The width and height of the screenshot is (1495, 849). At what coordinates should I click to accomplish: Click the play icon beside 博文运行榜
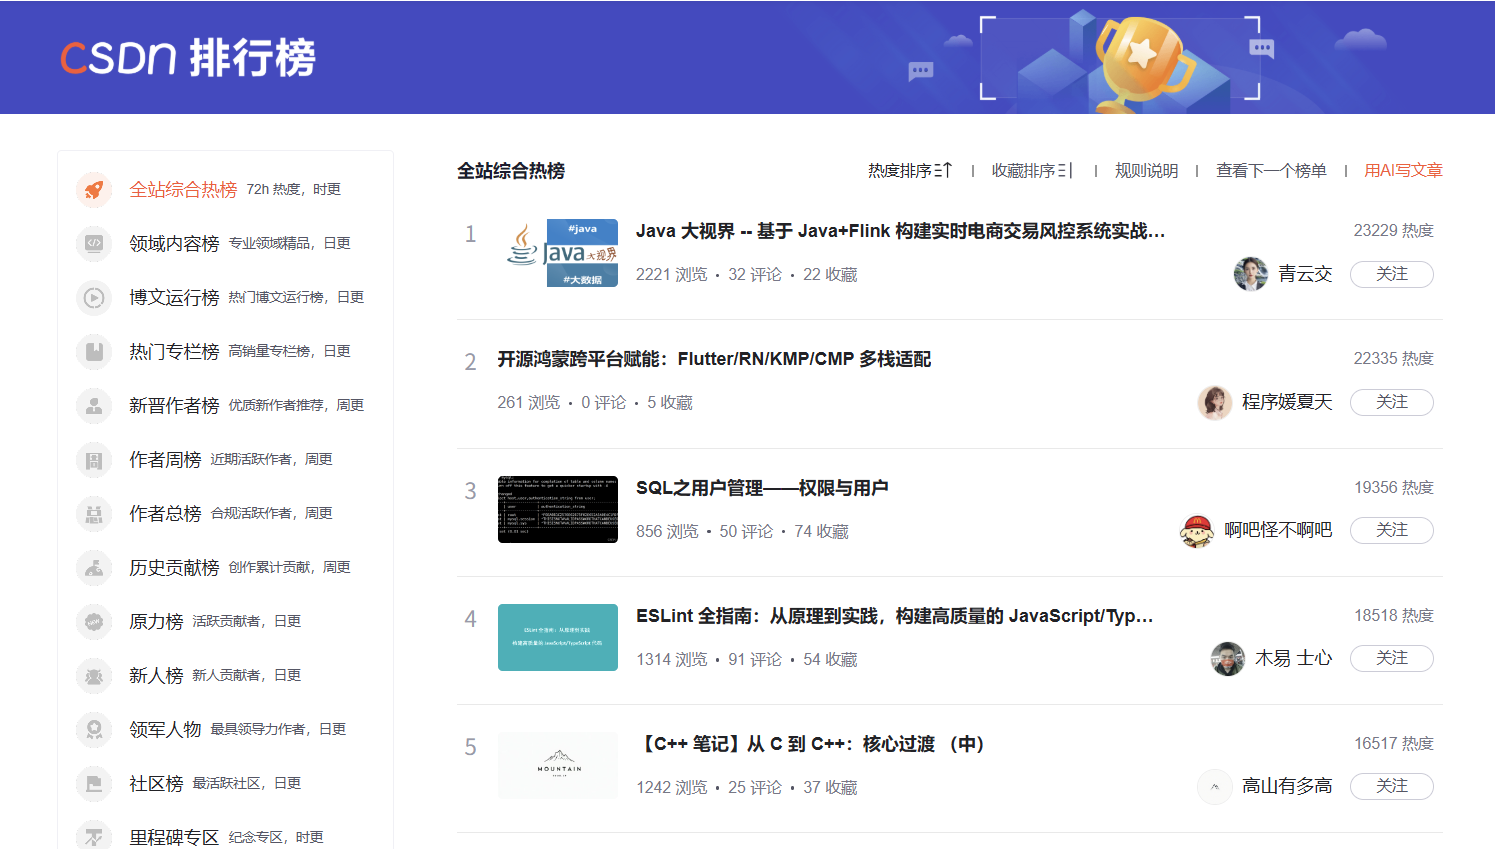pos(94,297)
